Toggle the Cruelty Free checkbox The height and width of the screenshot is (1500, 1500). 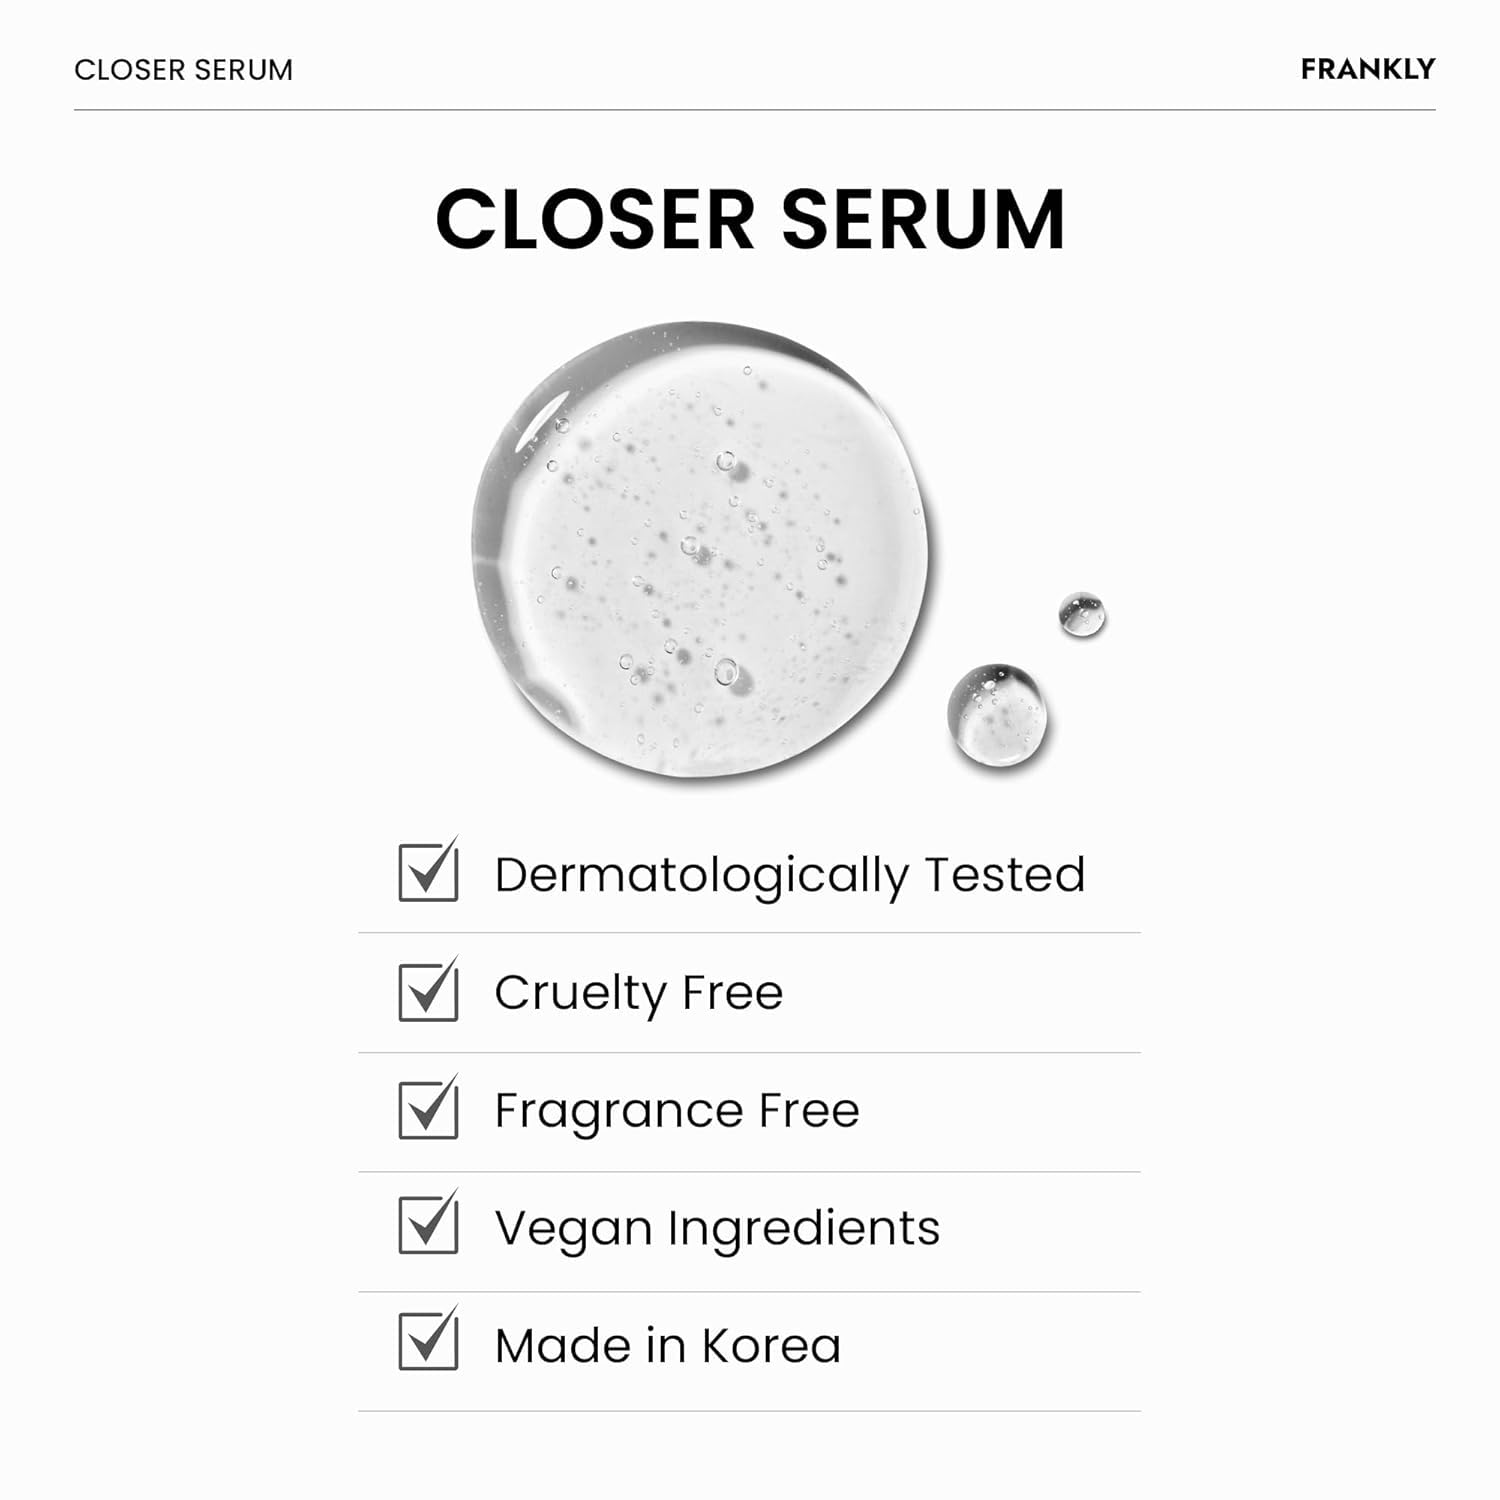point(428,991)
